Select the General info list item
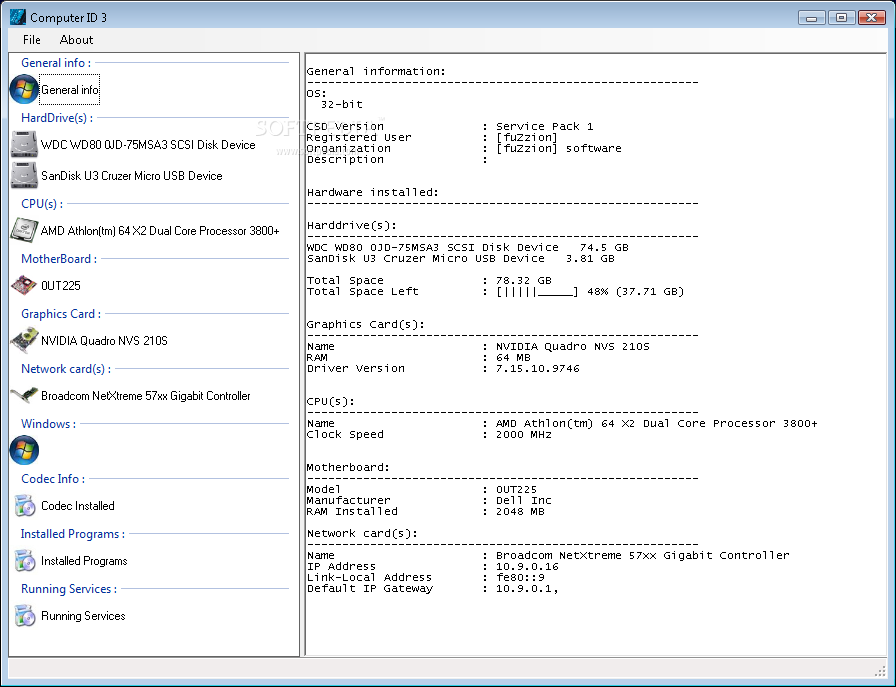Image resolution: width=896 pixels, height=687 pixels. 70,90
